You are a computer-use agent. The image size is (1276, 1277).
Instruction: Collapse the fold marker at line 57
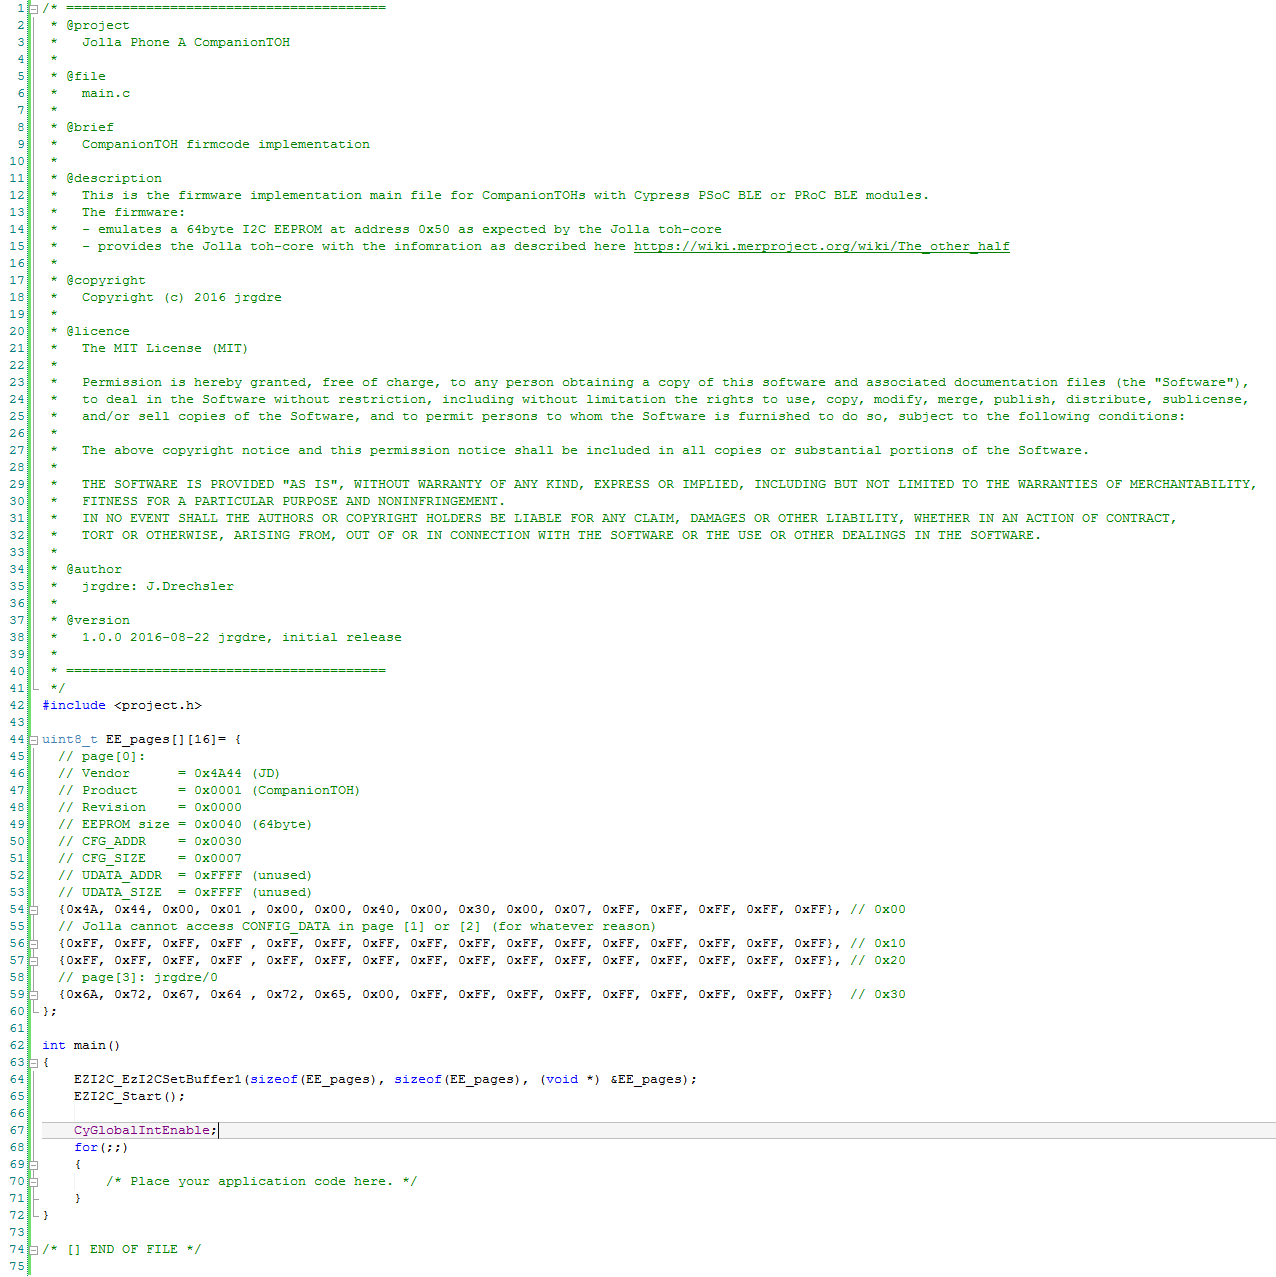click(x=34, y=961)
